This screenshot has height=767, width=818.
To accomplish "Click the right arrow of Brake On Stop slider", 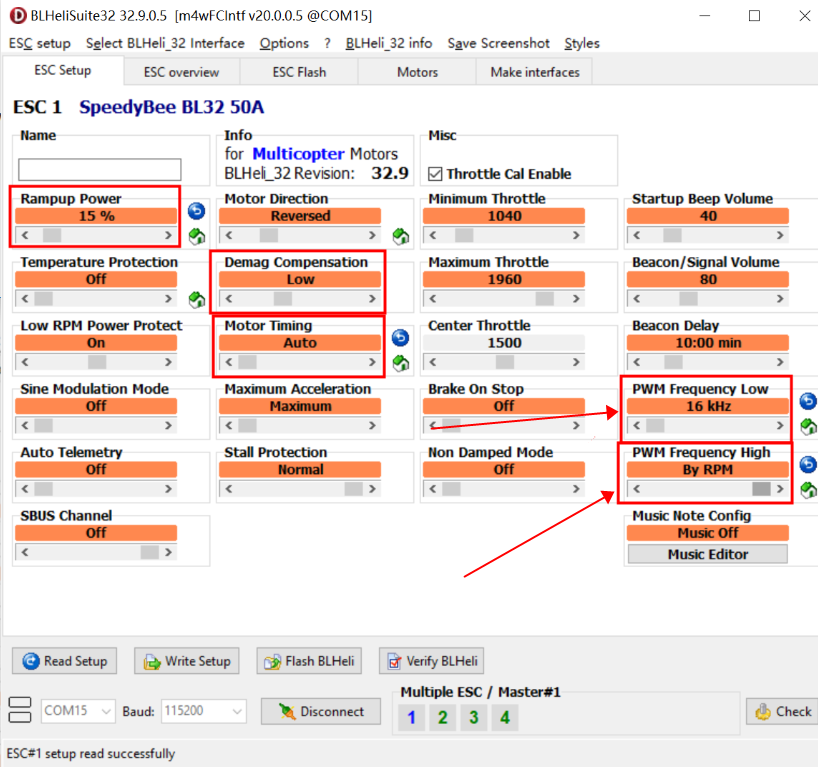I will tap(576, 426).
